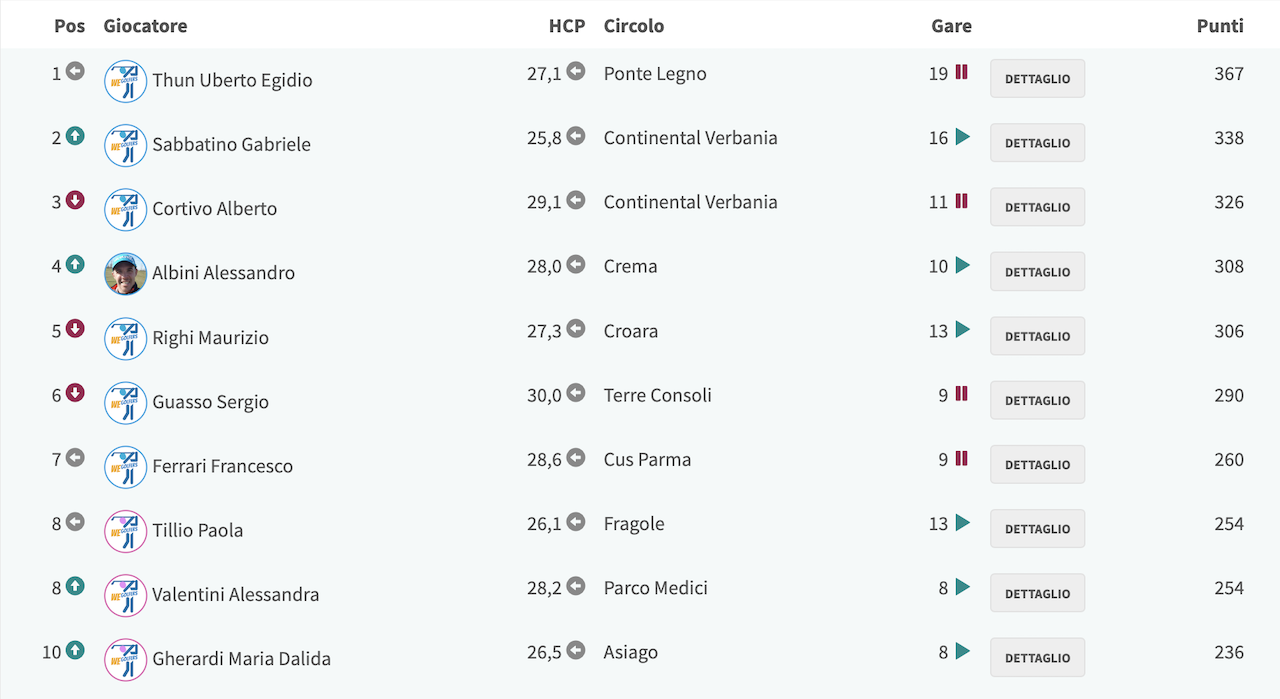Click the green up arrow beside Sabbatino Gabriele
1280x699 pixels.
point(75,136)
